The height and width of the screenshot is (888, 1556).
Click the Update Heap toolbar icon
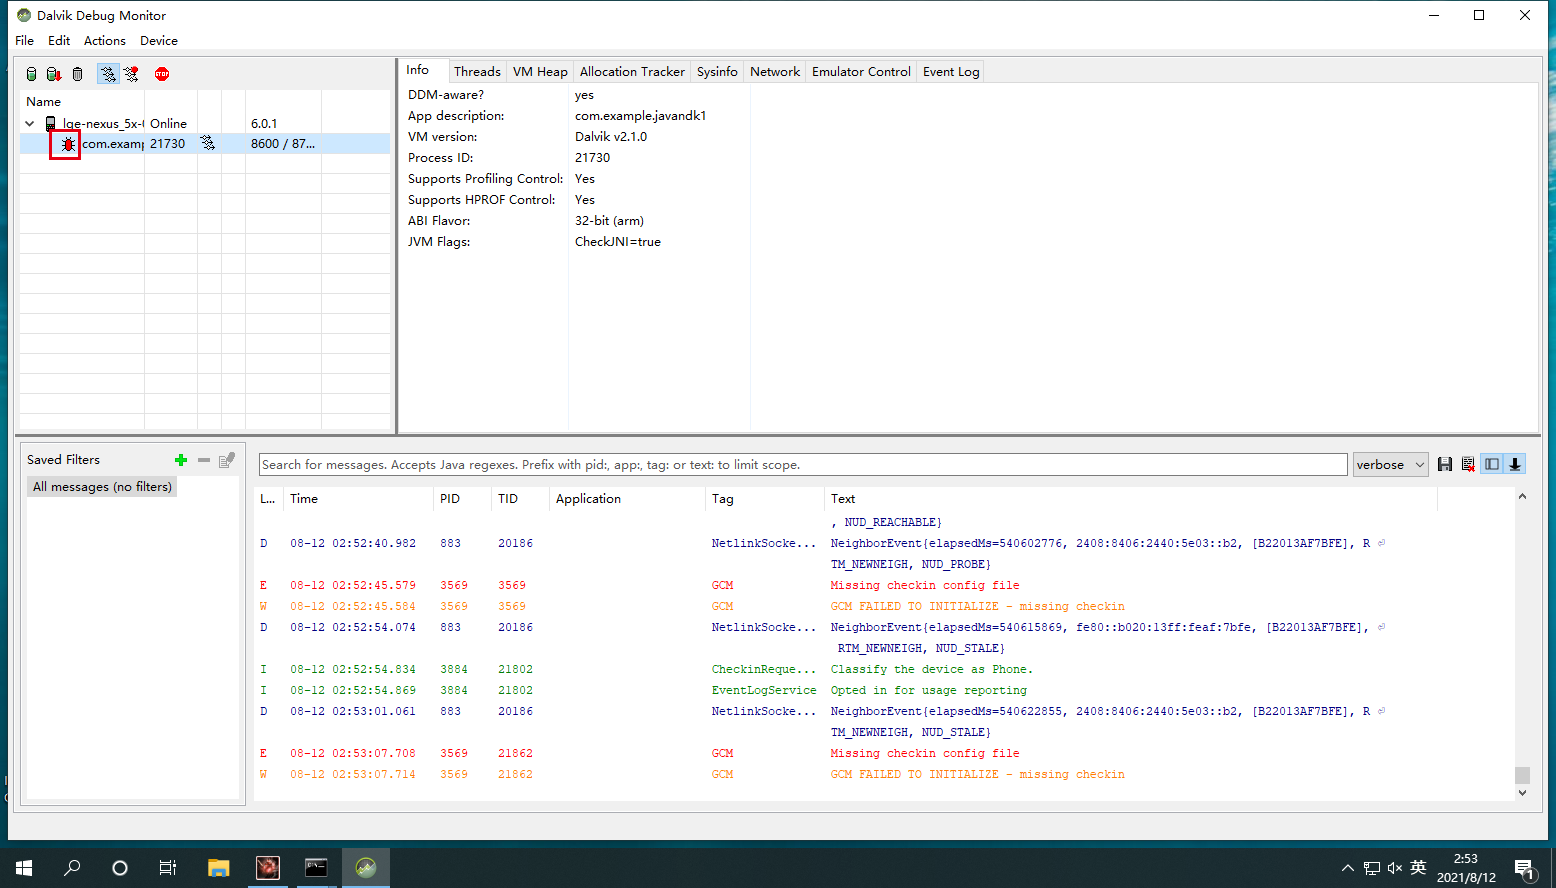click(x=31, y=74)
